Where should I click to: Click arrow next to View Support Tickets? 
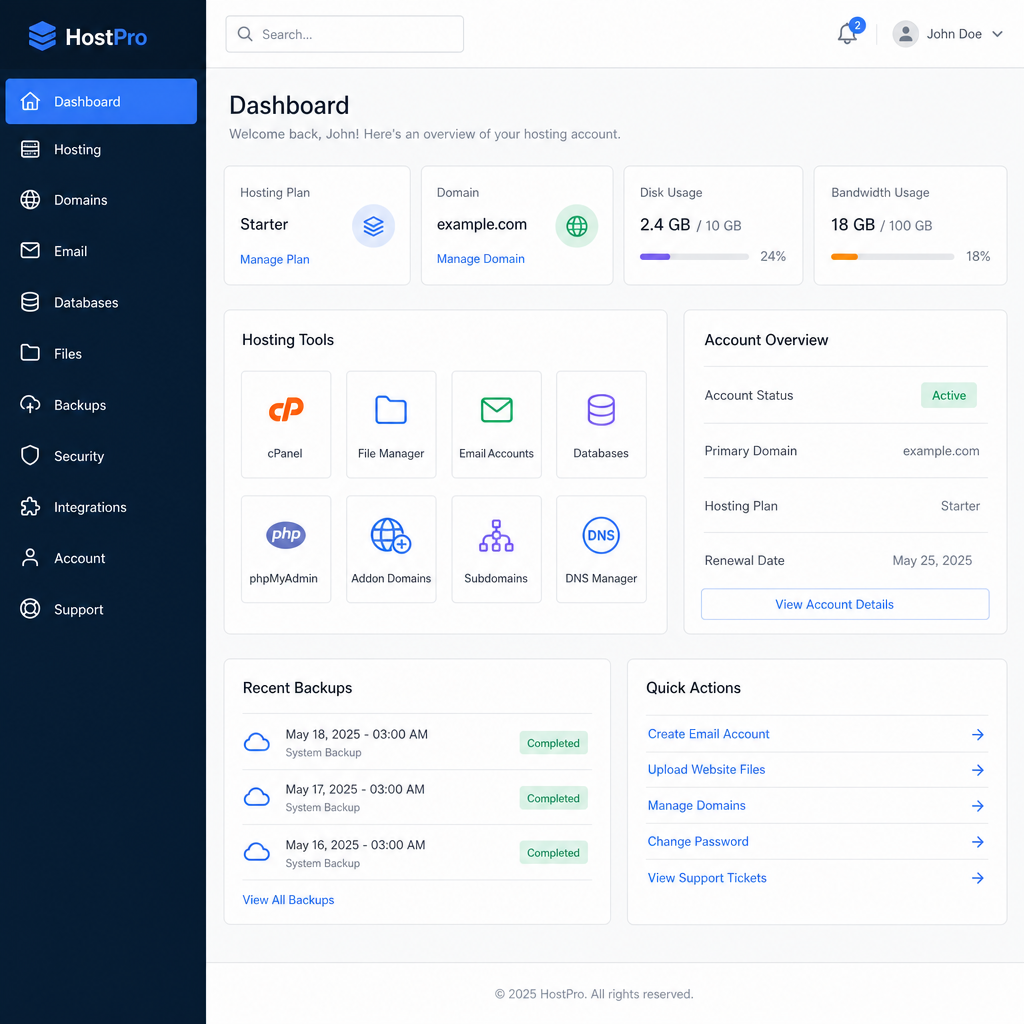click(978, 878)
